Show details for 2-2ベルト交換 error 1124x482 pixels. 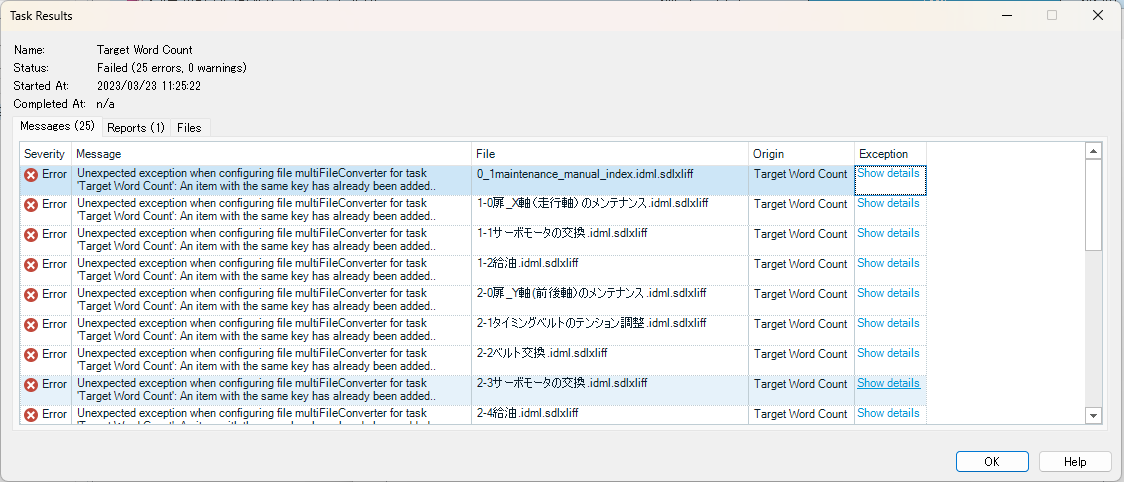point(888,353)
